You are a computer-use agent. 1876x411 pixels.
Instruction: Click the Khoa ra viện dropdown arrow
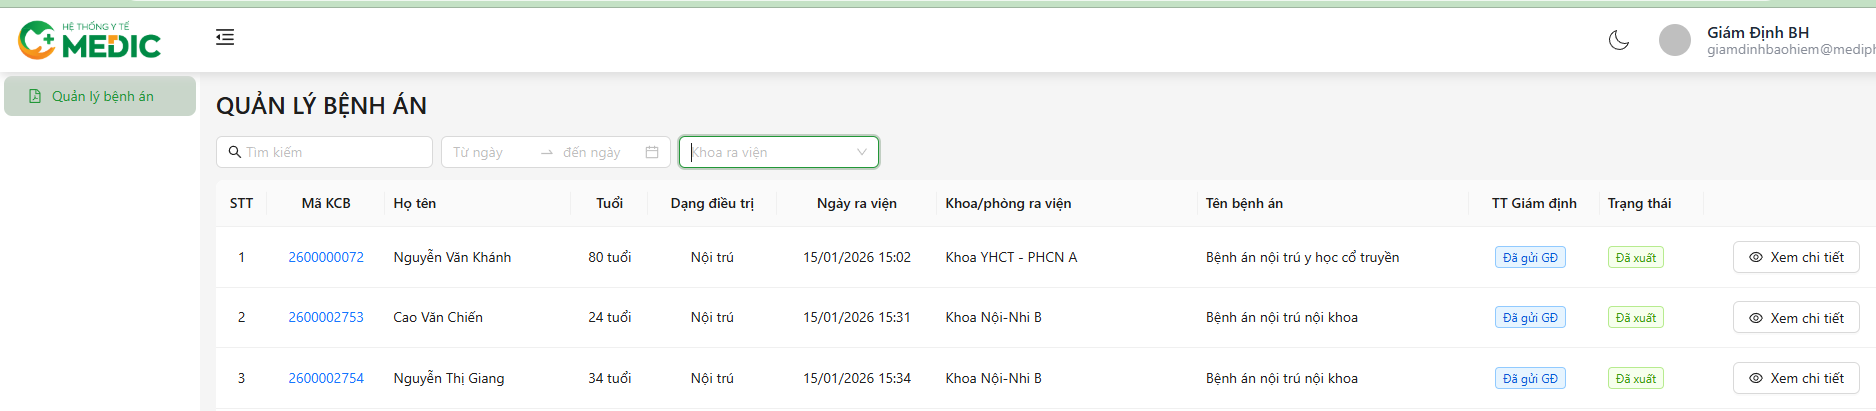(x=861, y=152)
